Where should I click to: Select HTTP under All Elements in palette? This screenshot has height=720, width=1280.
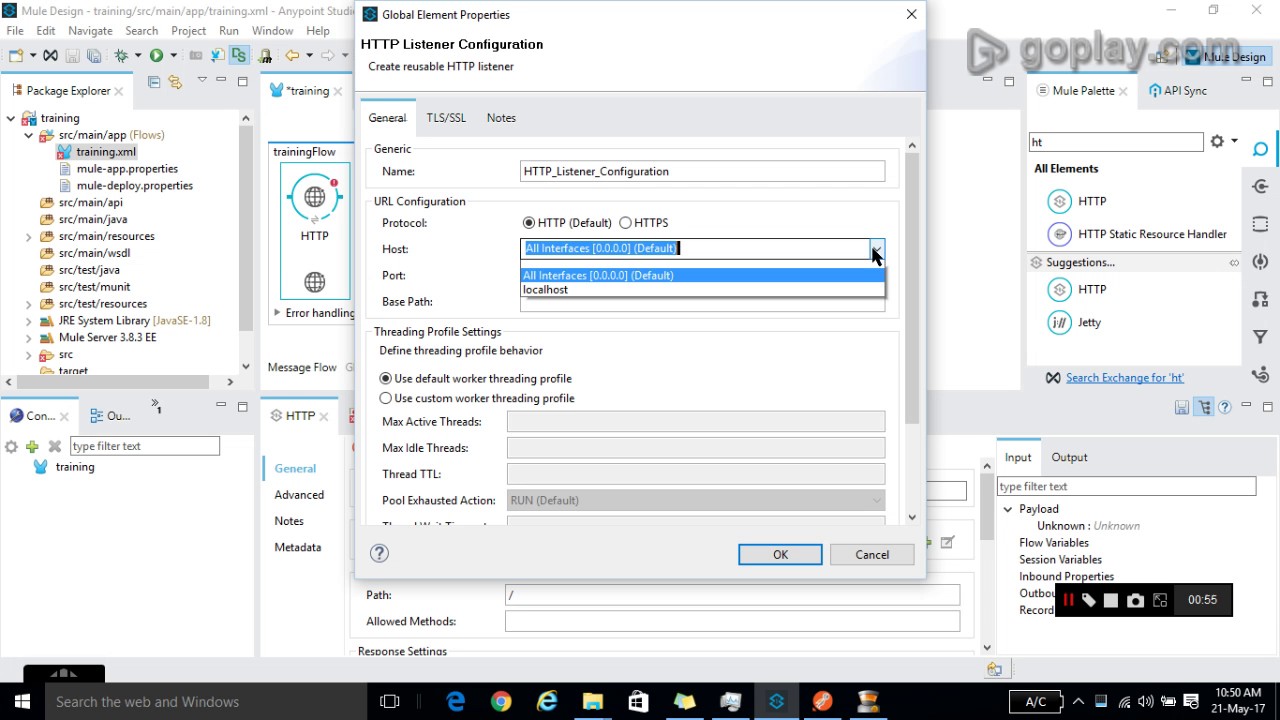[1077, 201]
